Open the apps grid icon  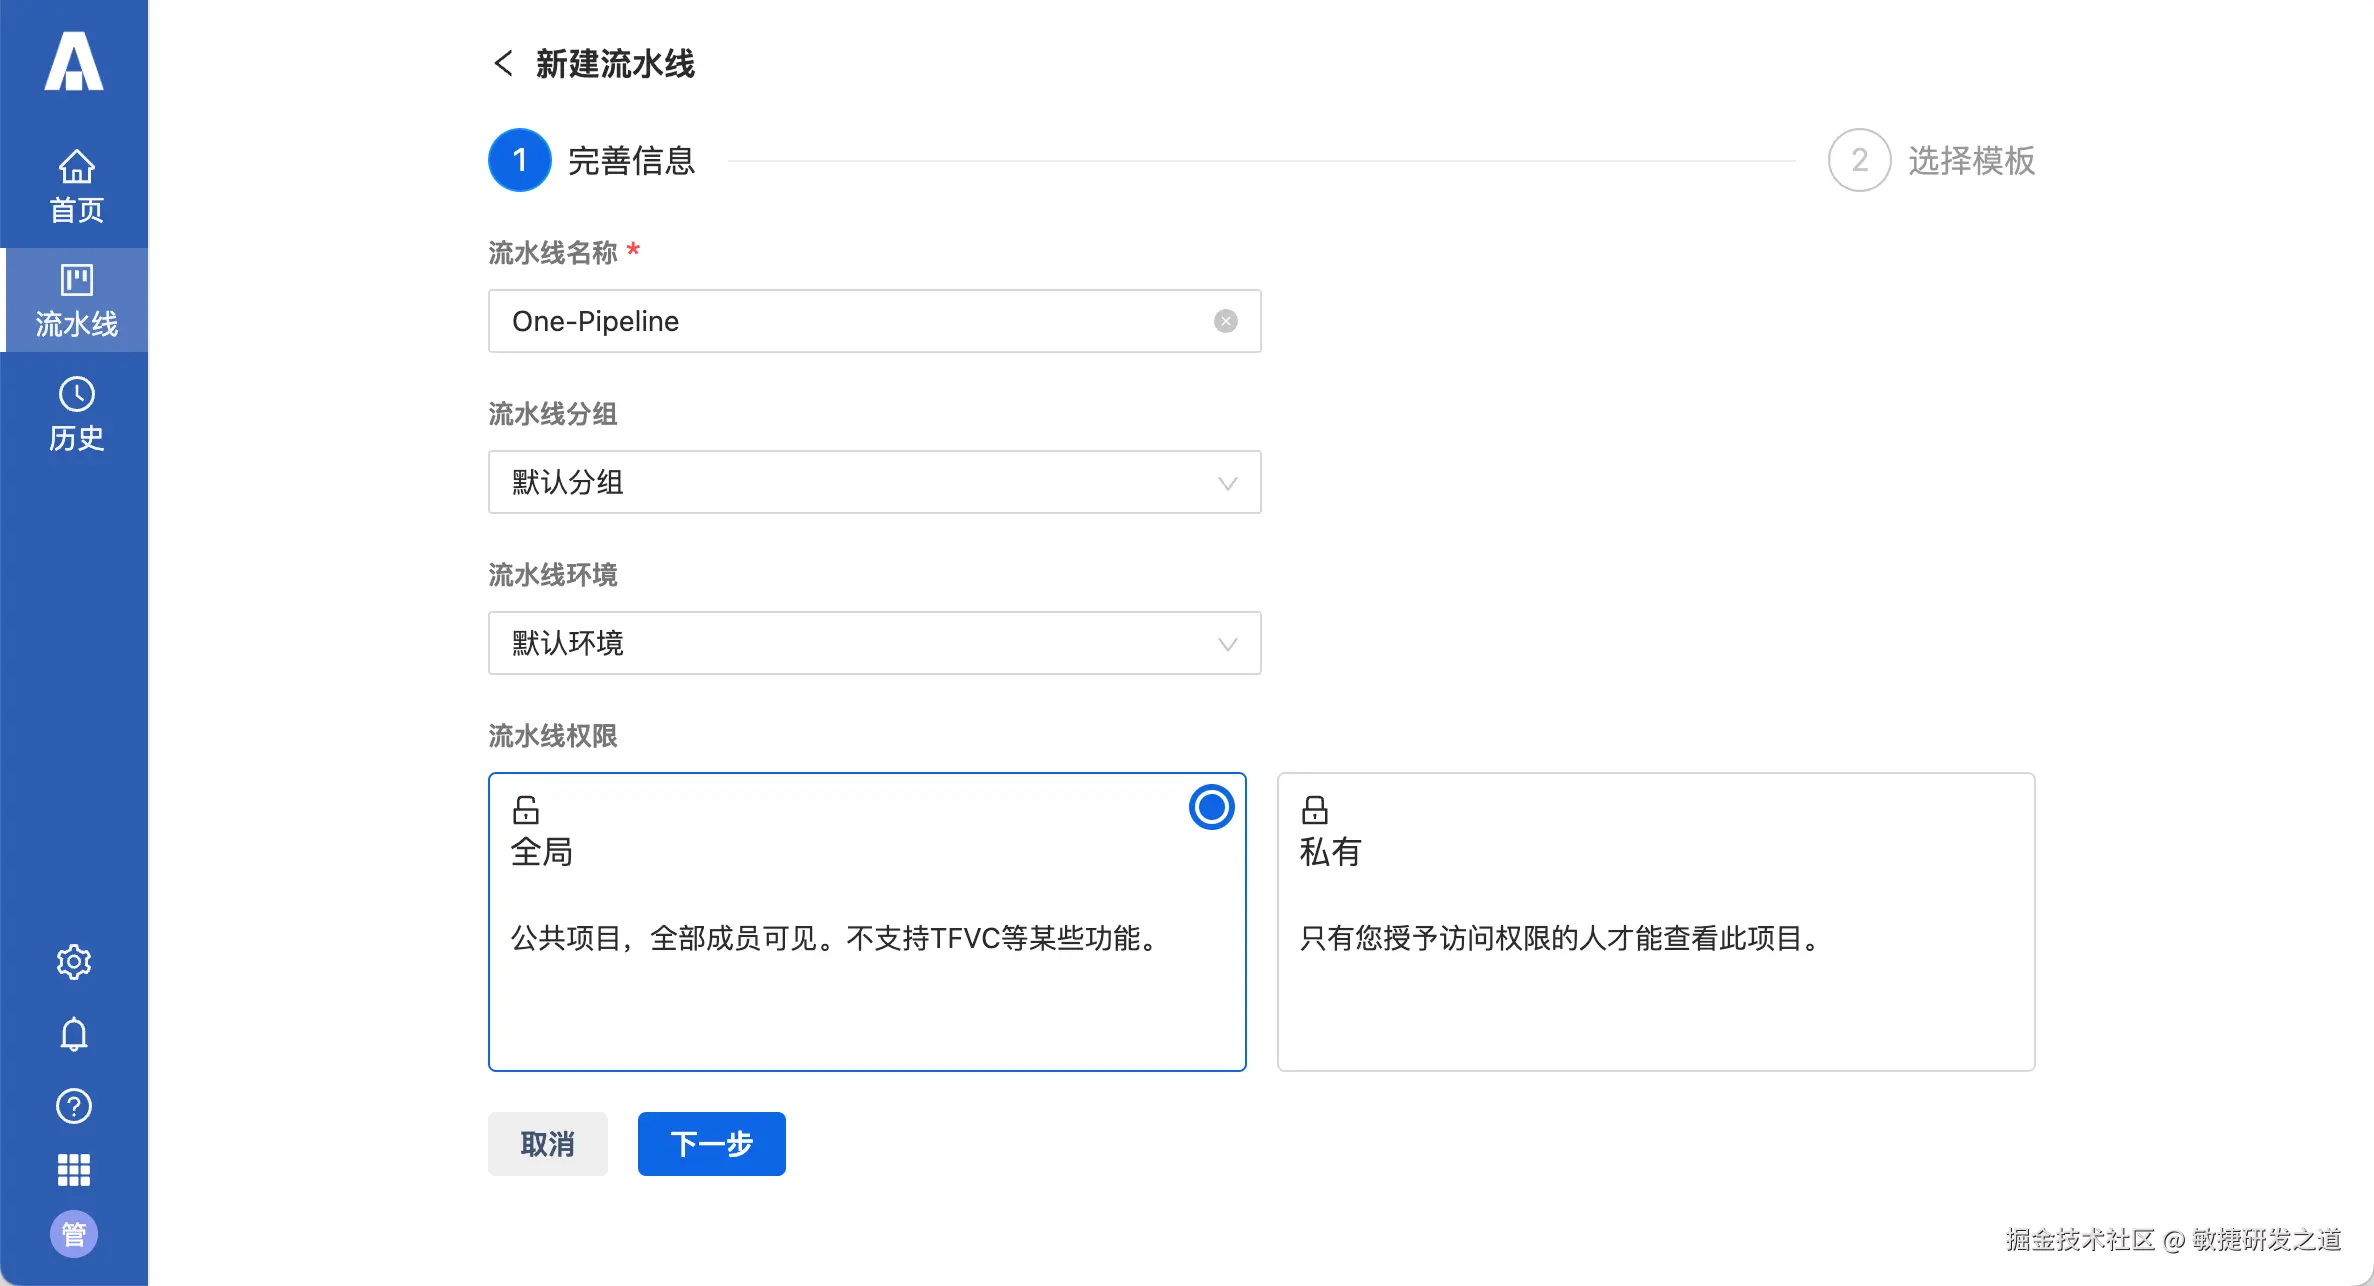coord(74,1169)
